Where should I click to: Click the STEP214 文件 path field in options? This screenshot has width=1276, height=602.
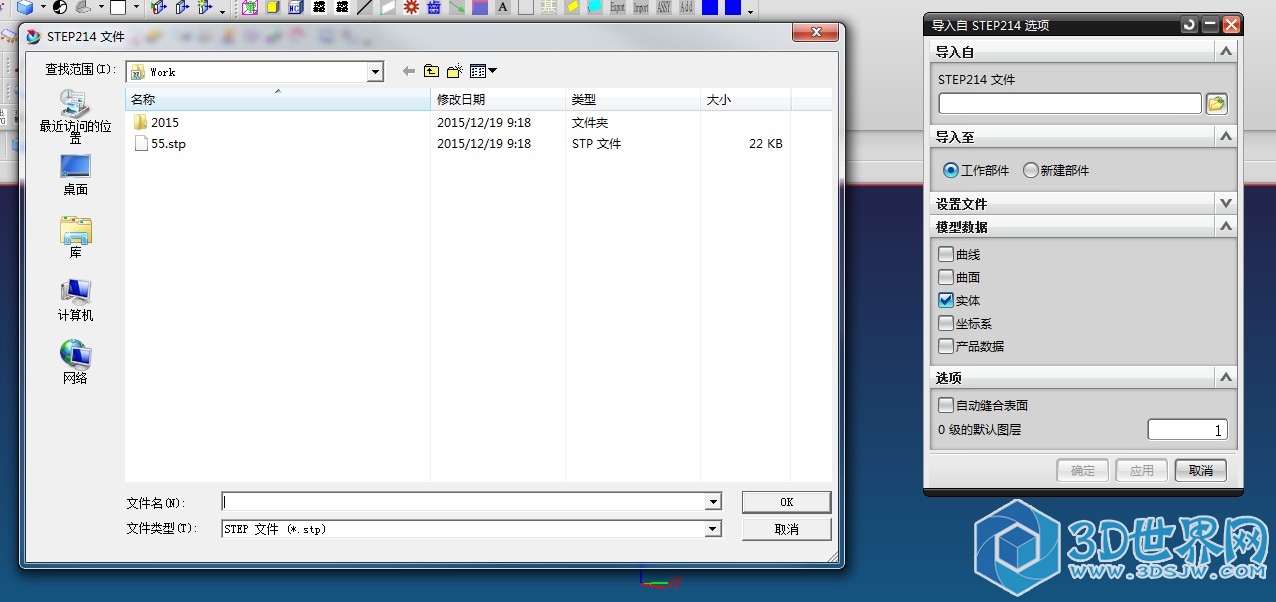click(1069, 103)
